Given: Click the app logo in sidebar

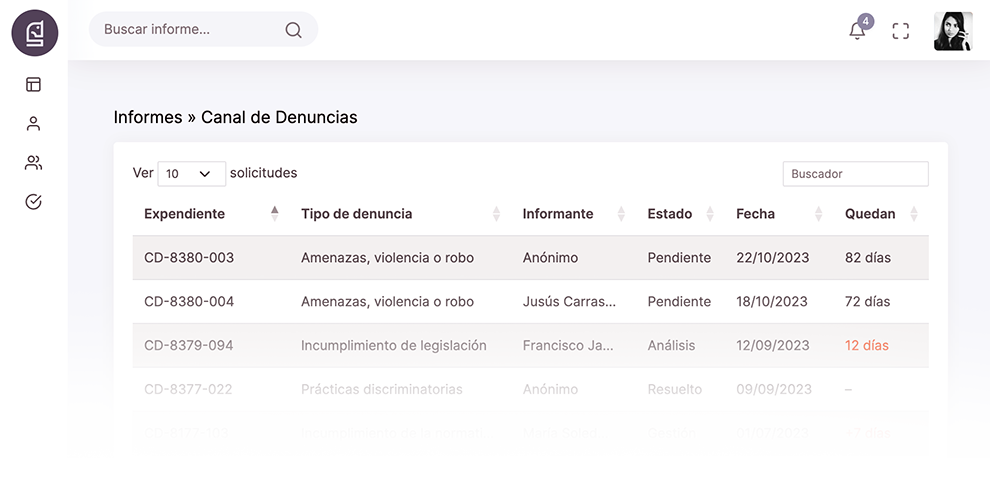Looking at the screenshot, I should pos(35,32).
